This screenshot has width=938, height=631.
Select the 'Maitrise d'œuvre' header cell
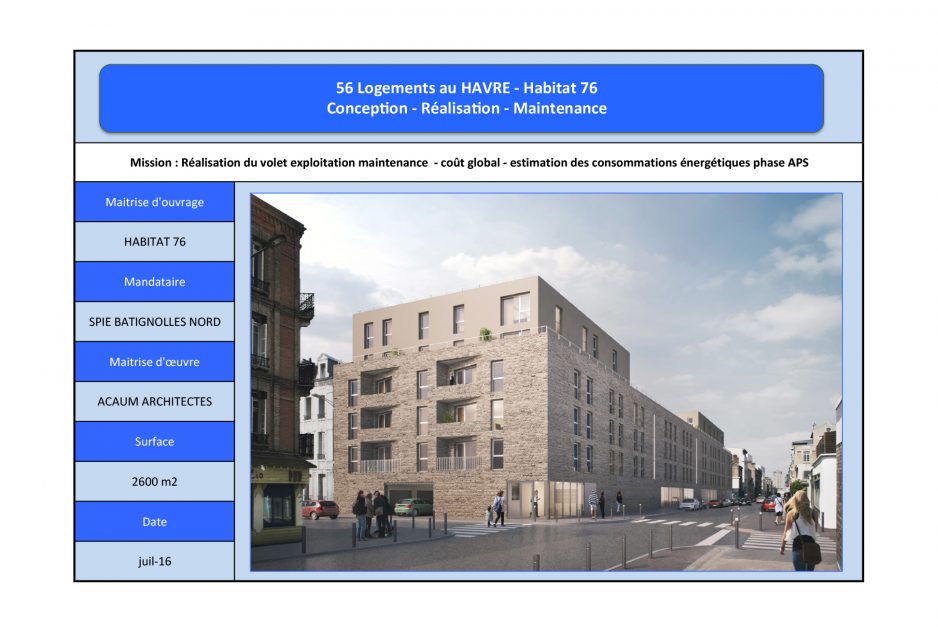[153, 361]
